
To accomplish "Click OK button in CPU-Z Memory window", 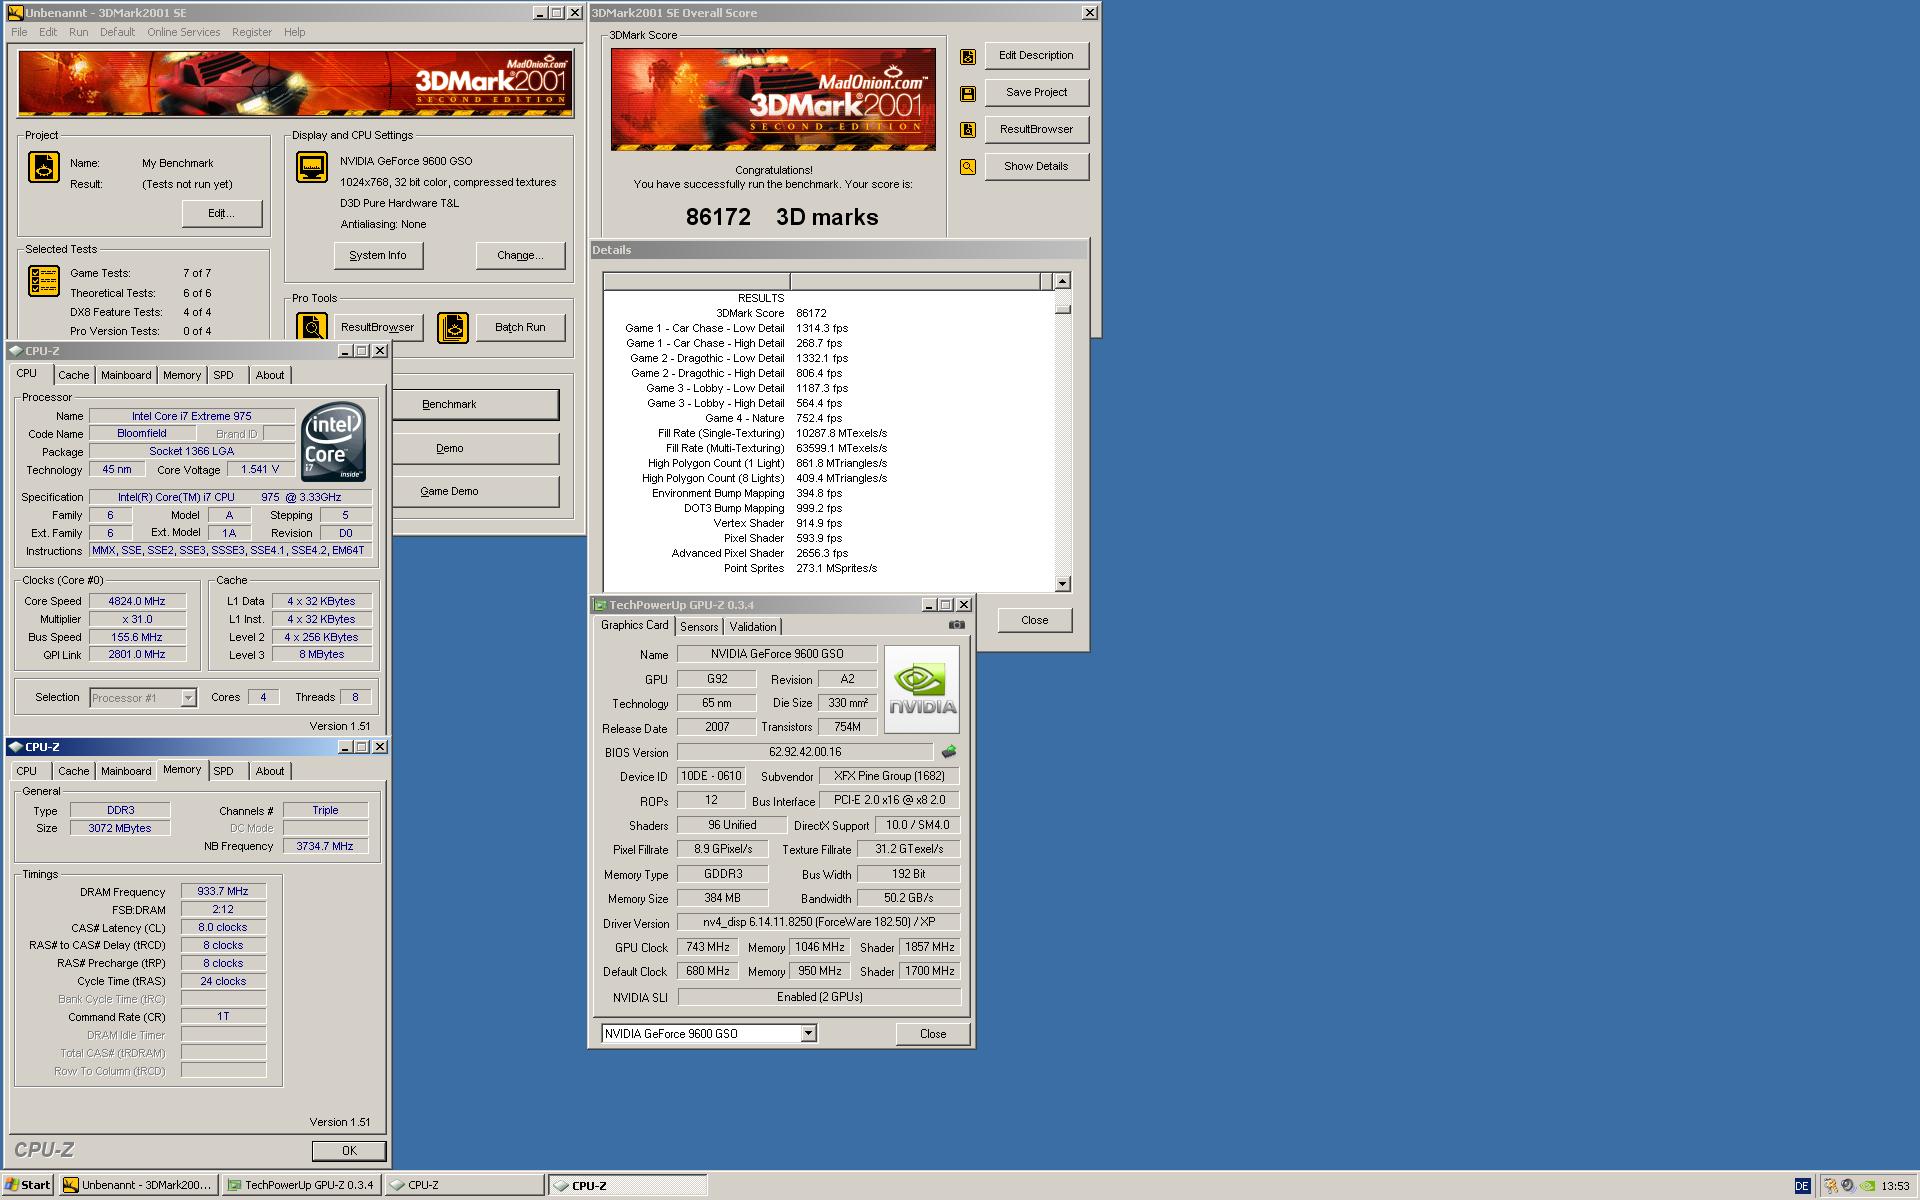I will coord(349,1151).
